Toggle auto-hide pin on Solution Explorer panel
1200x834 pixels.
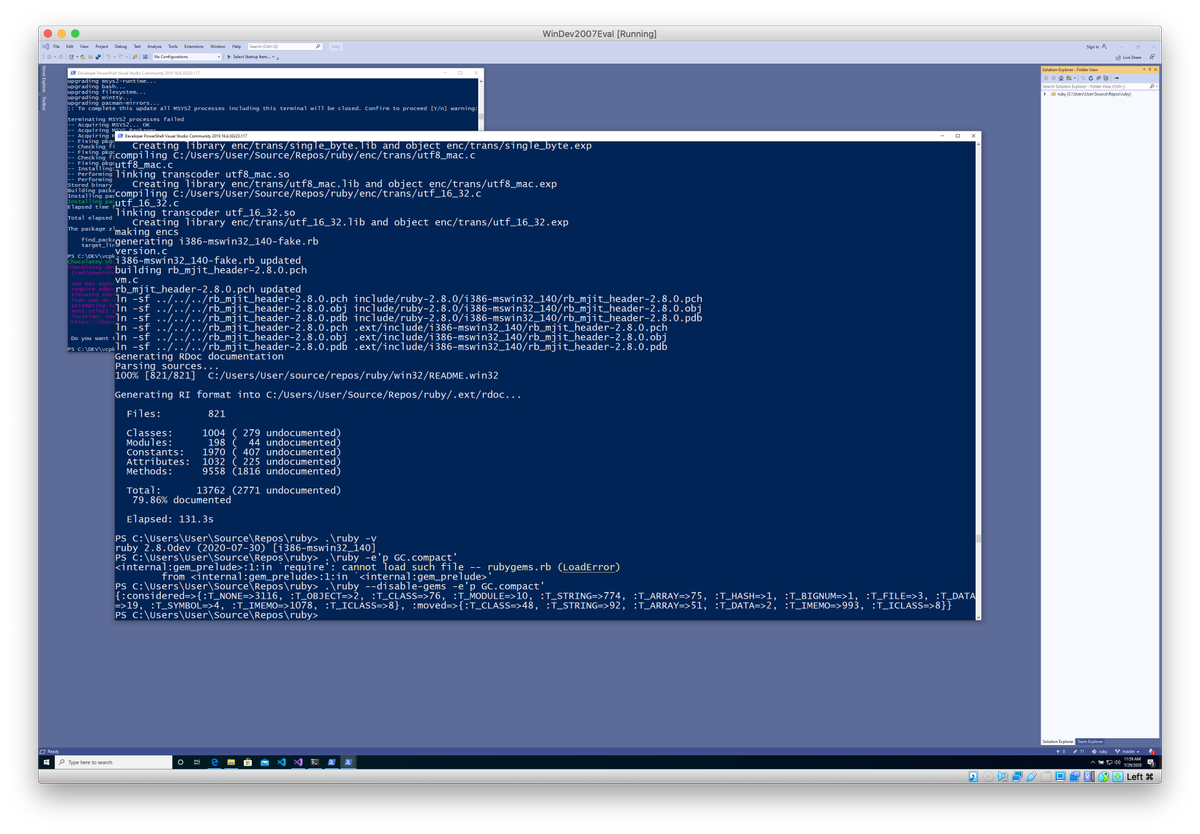tap(1150, 69)
